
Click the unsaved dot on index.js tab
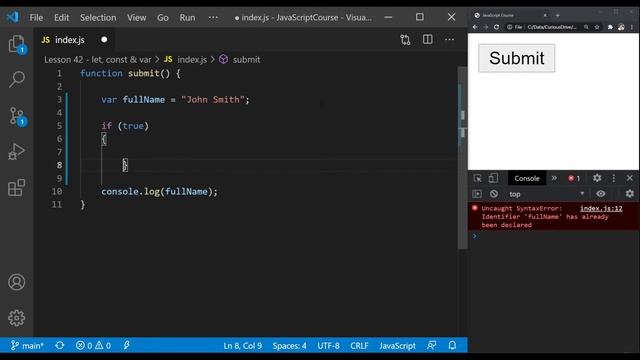pyautogui.click(x=104, y=40)
